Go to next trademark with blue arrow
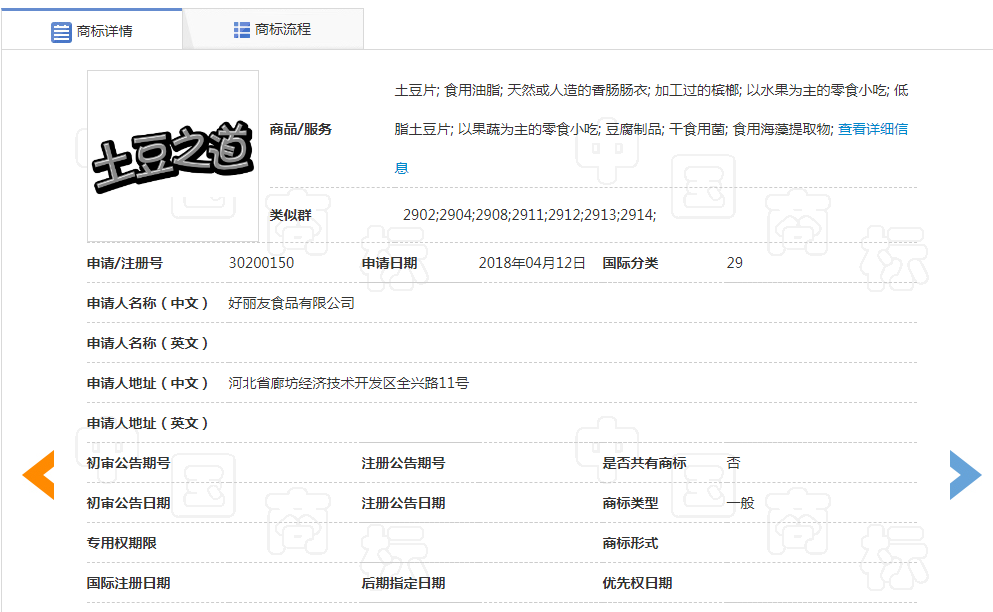The width and height of the screenshot is (993, 612). [965, 475]
